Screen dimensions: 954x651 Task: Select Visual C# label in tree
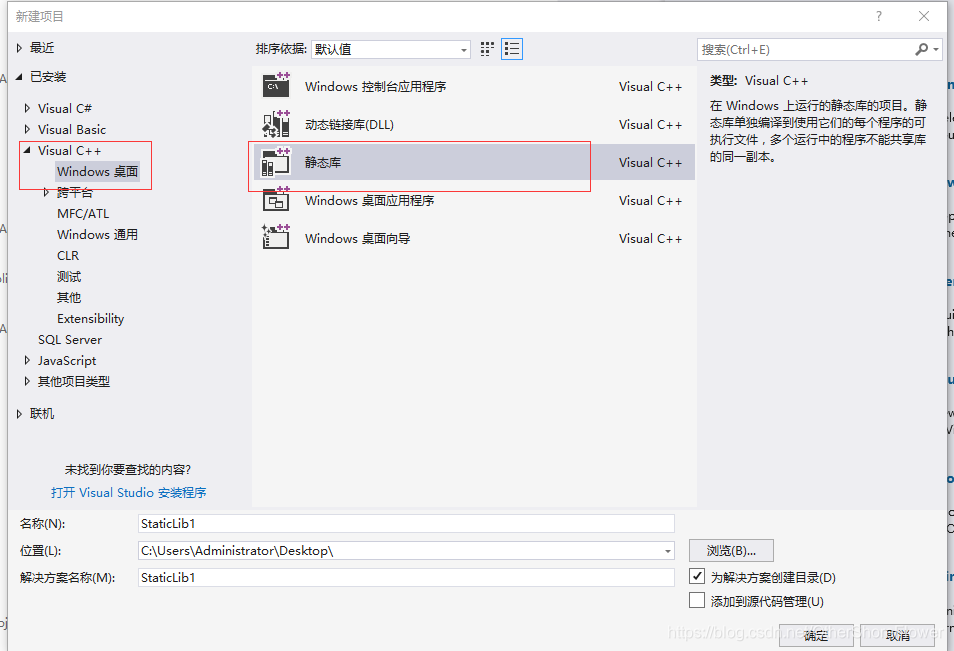click(x=64, y=108)
